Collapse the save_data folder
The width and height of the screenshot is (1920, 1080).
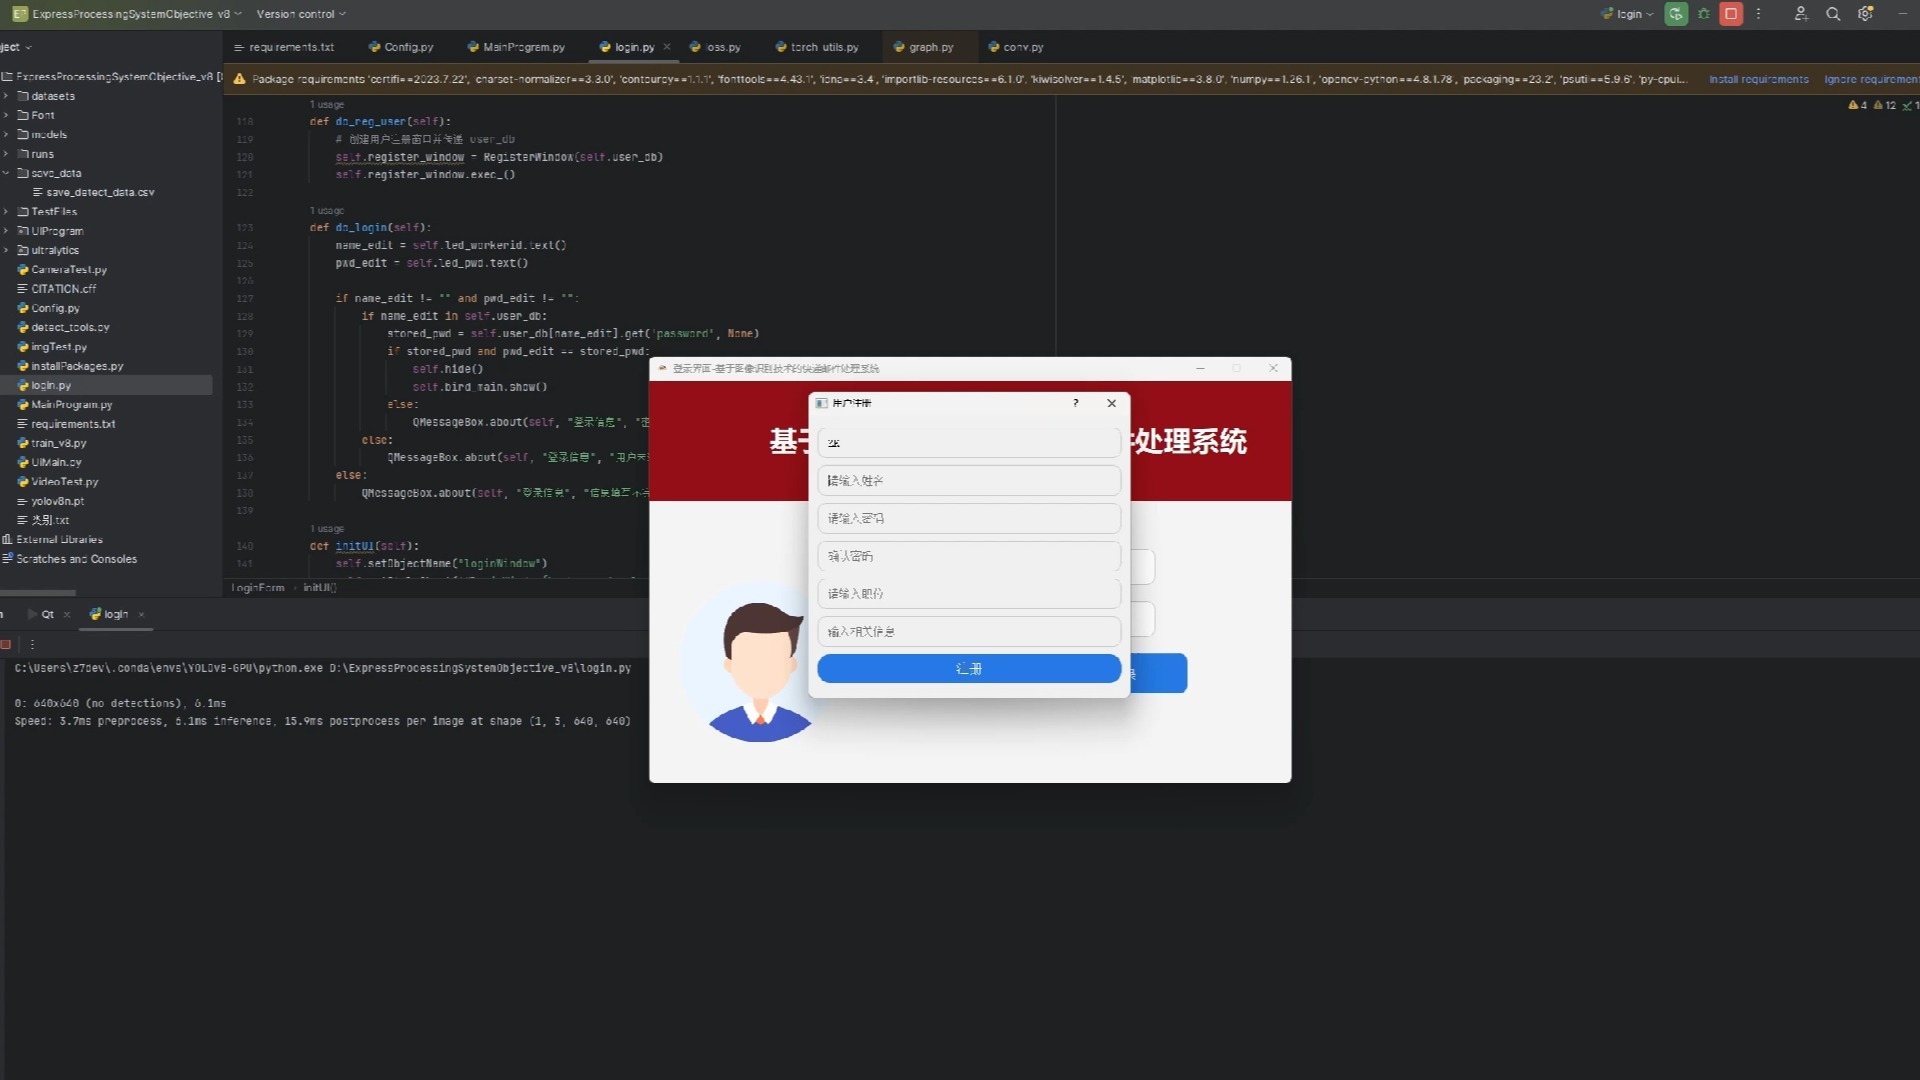6,173
